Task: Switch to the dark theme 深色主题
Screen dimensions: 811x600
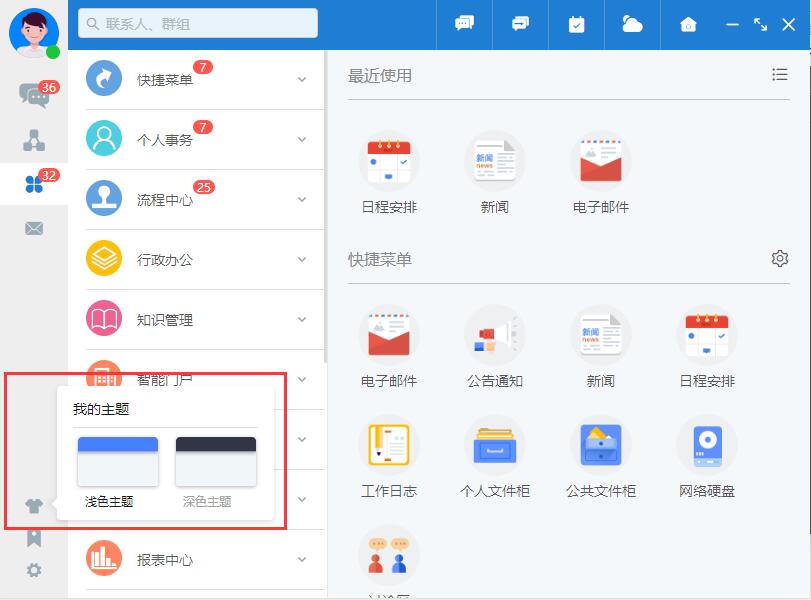Action: (x=215, y=462)
